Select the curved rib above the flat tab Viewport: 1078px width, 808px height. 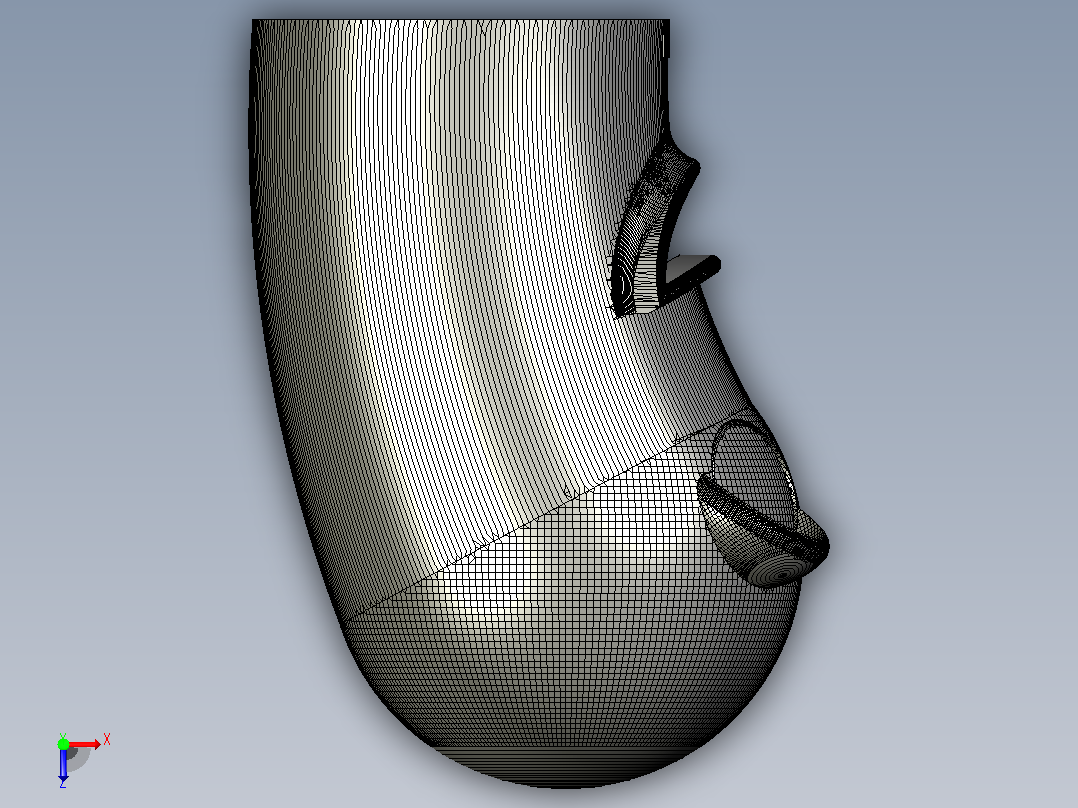(x=653, y=230)
